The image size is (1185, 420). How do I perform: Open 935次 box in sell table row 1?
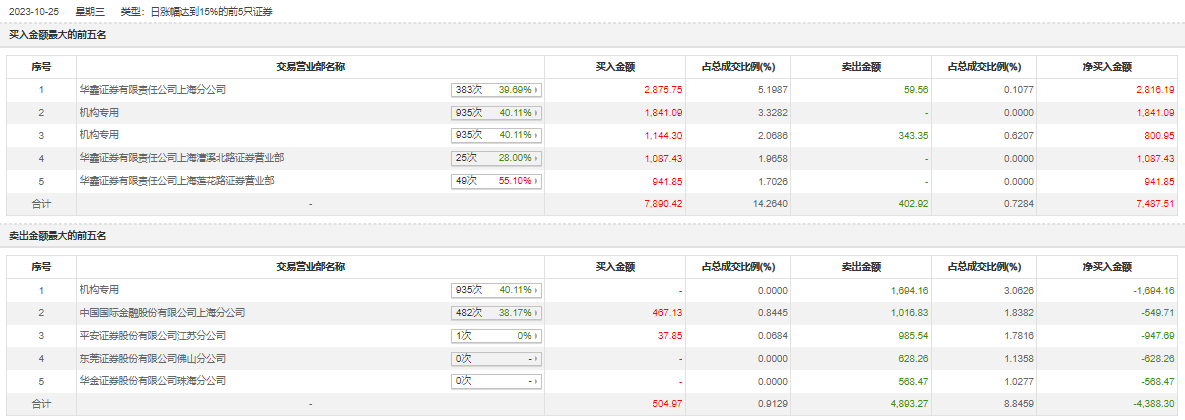[x=496, y=290]
